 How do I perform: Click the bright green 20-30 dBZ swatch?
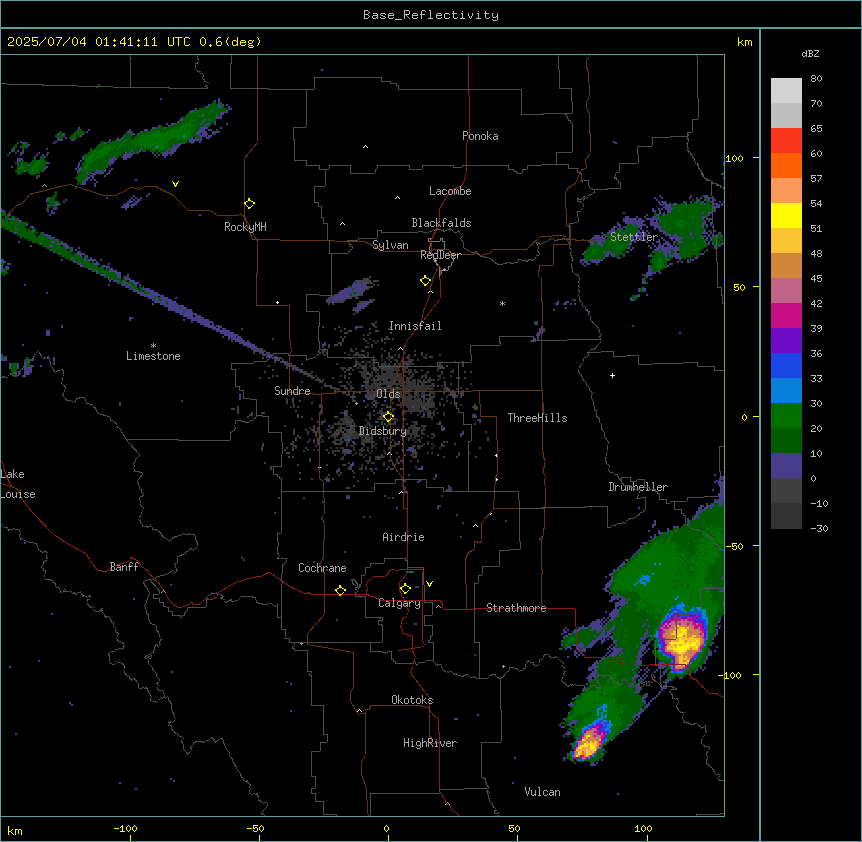786,416
